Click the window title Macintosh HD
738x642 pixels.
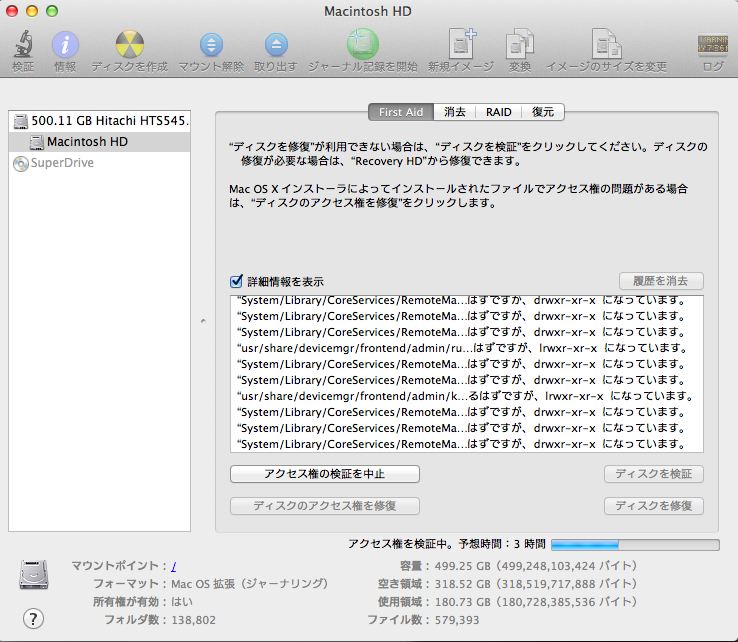pyautogui.click(x=368, y=11)
